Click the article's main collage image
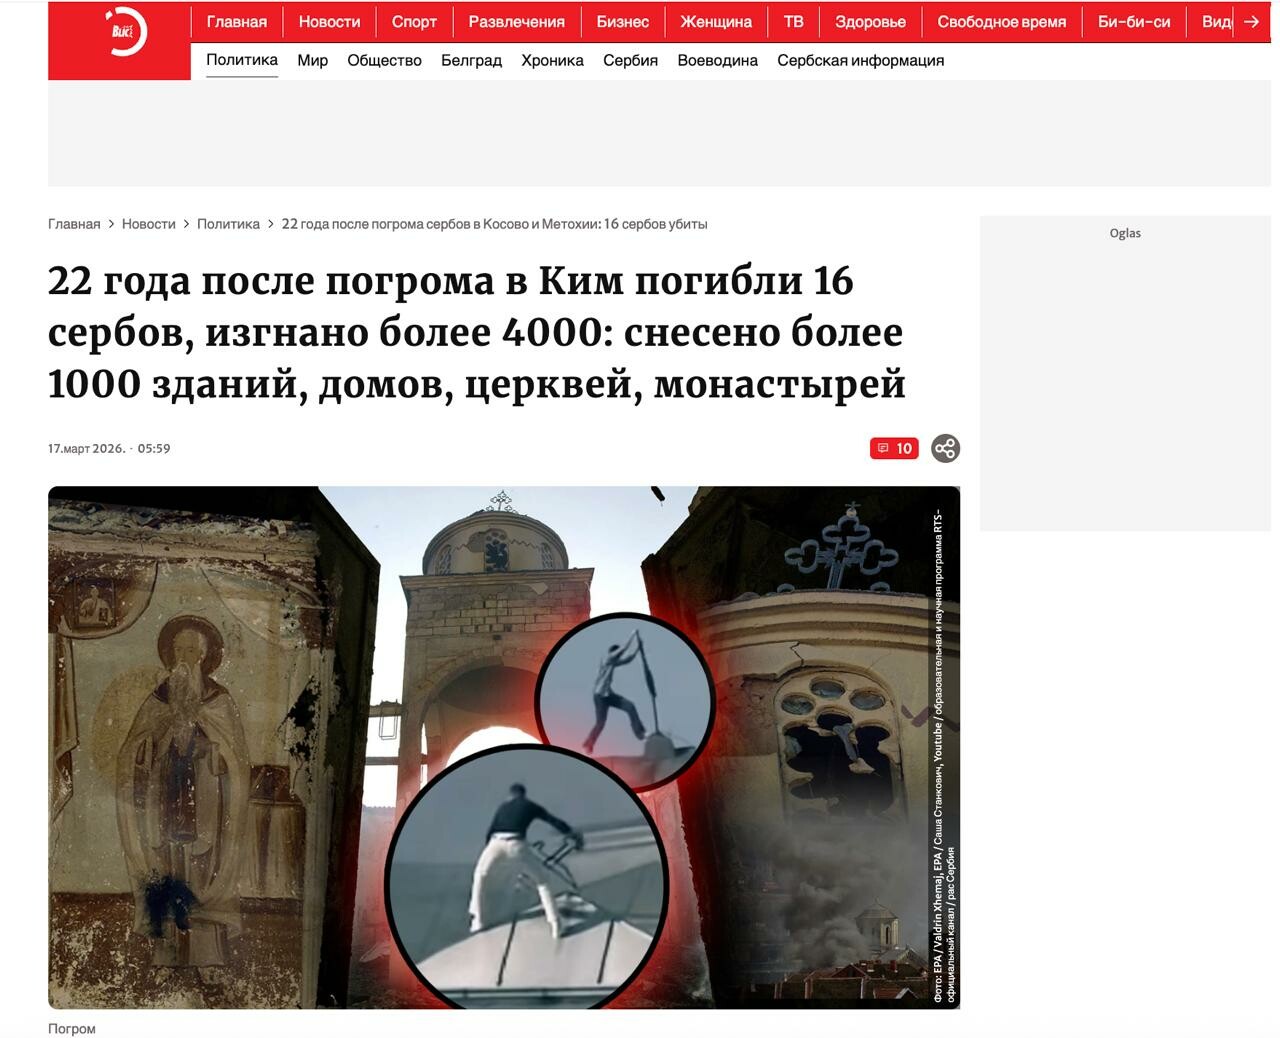The image size is (1280, 1038). 503,747
